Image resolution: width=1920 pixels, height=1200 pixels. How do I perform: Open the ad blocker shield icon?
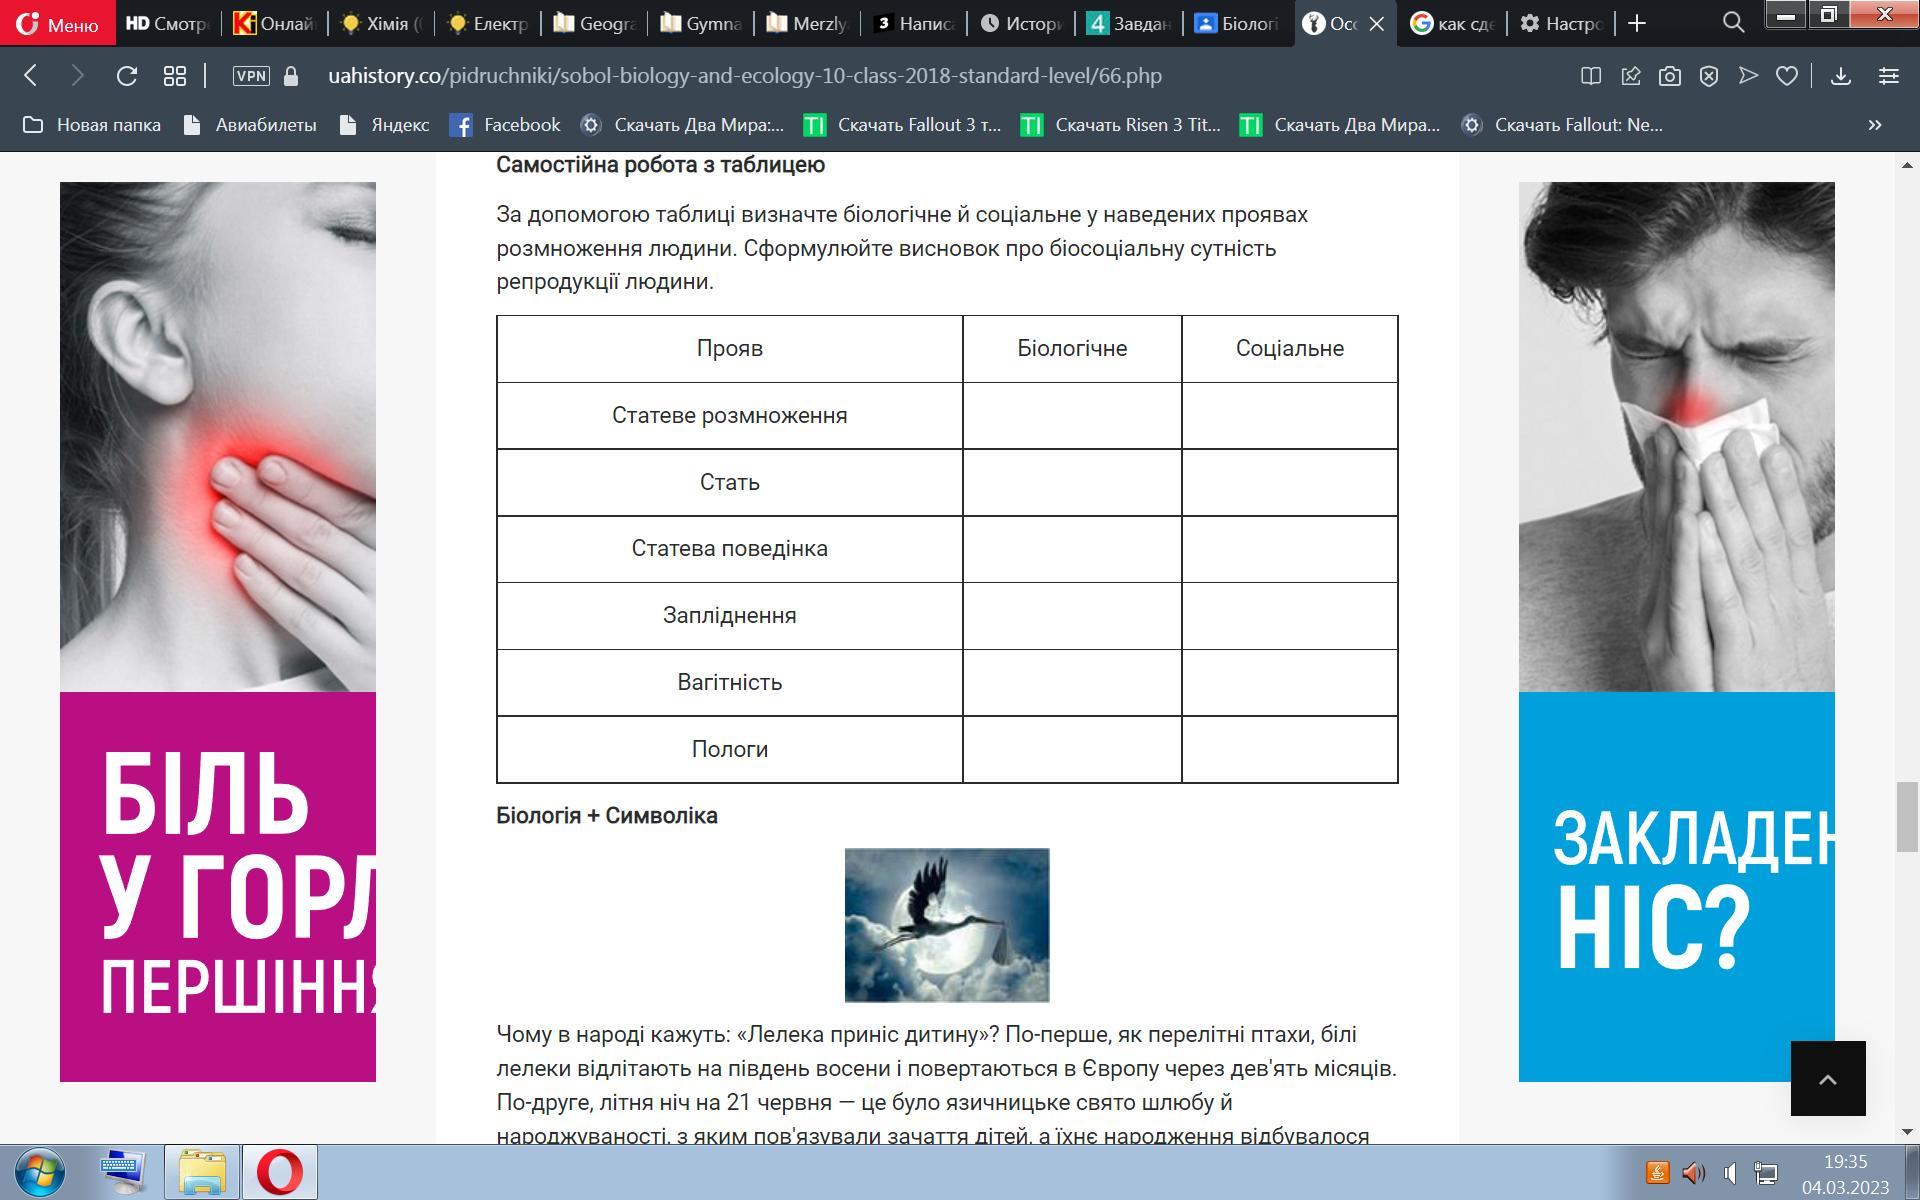[1709, 76]
